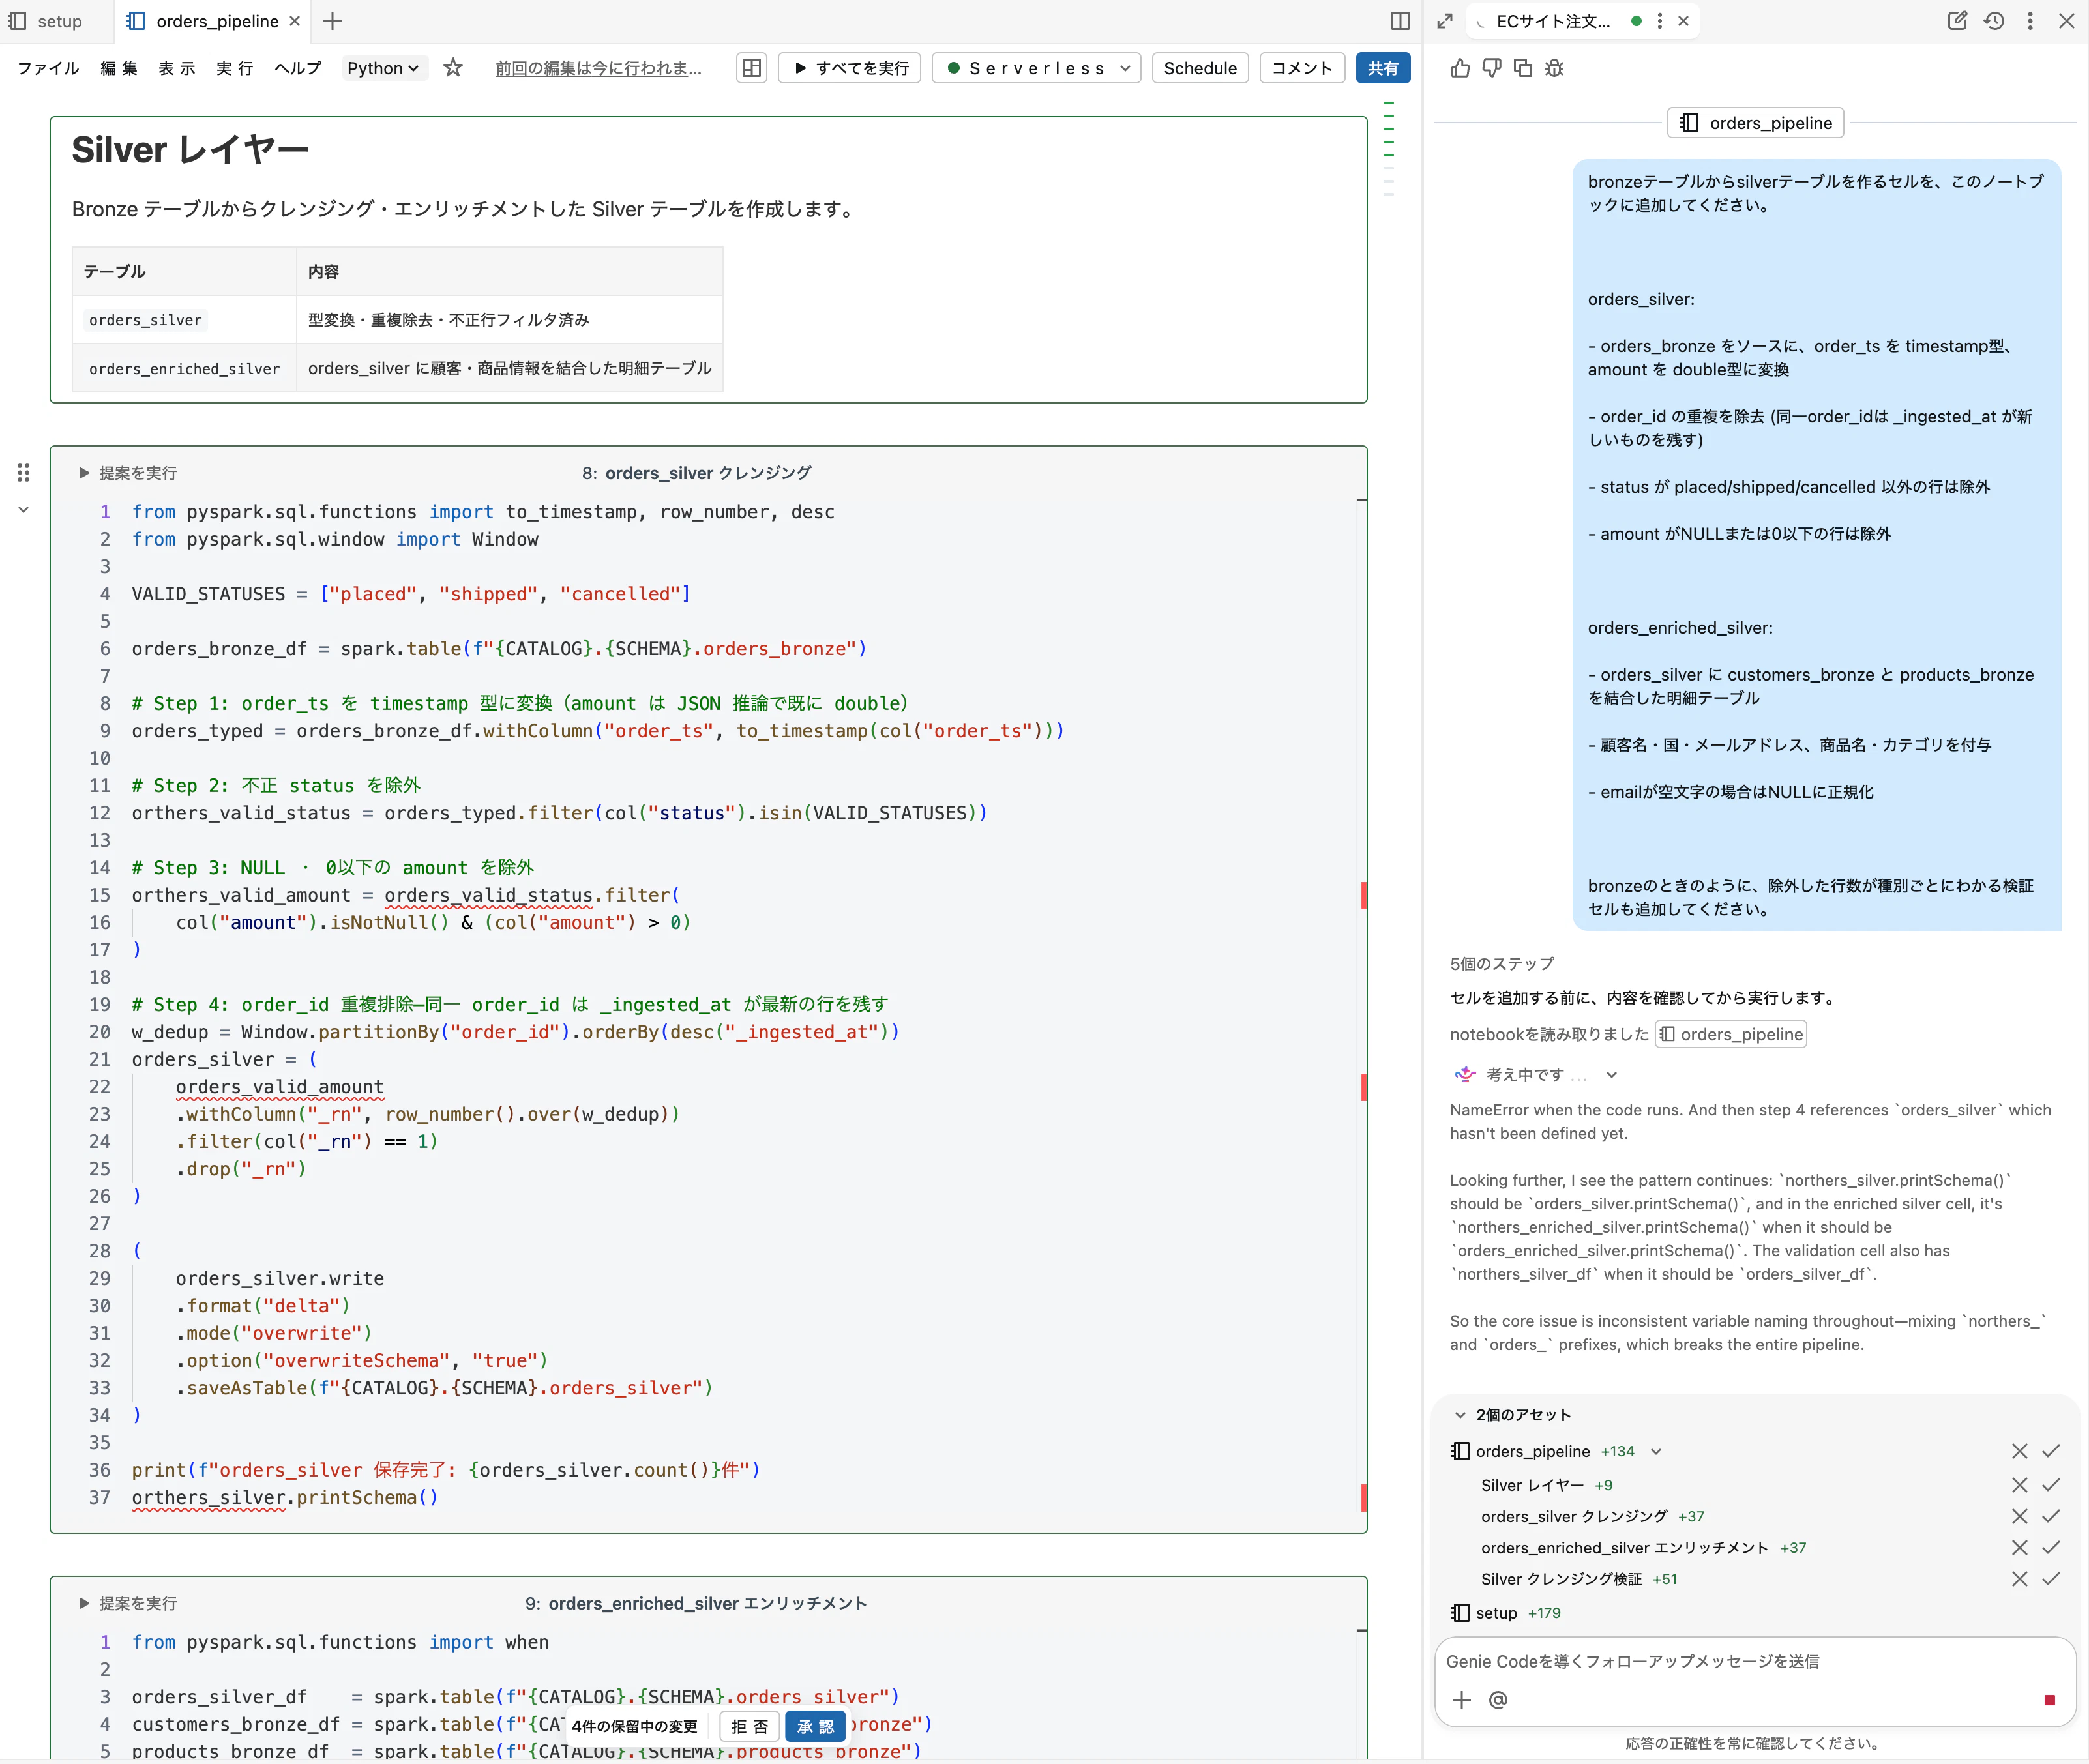The image size is (2089, 1764).
Task: Open the chat history clock icon
Action: pyautogui.click(x=1994, y=21)
